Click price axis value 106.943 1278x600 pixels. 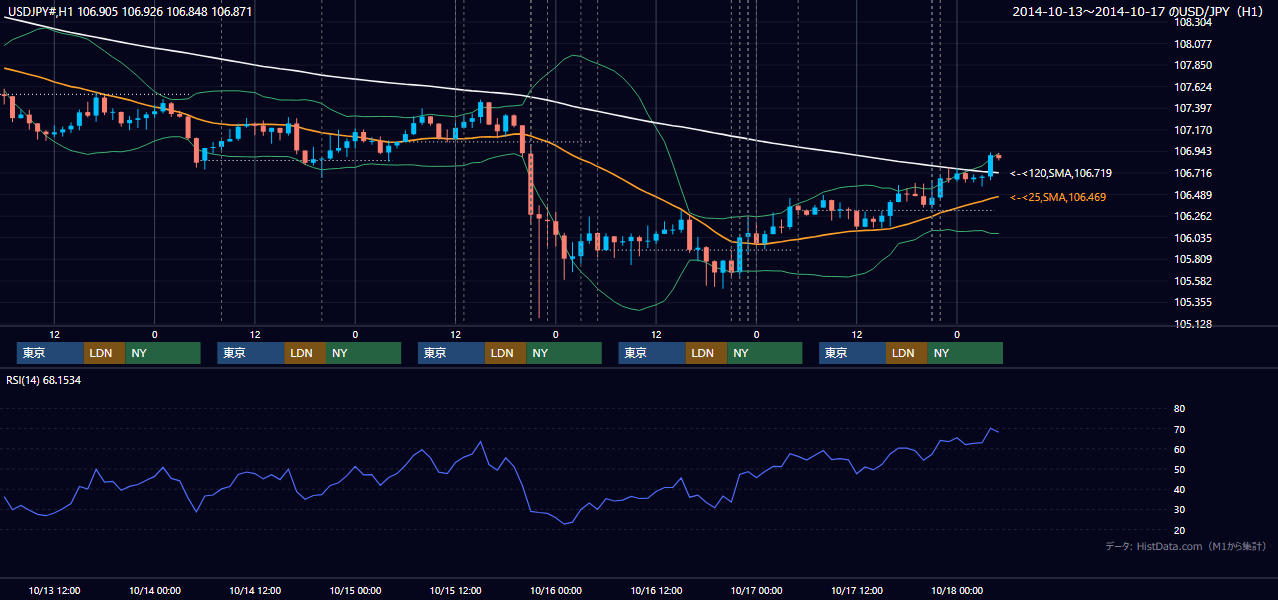[1193, 151]
